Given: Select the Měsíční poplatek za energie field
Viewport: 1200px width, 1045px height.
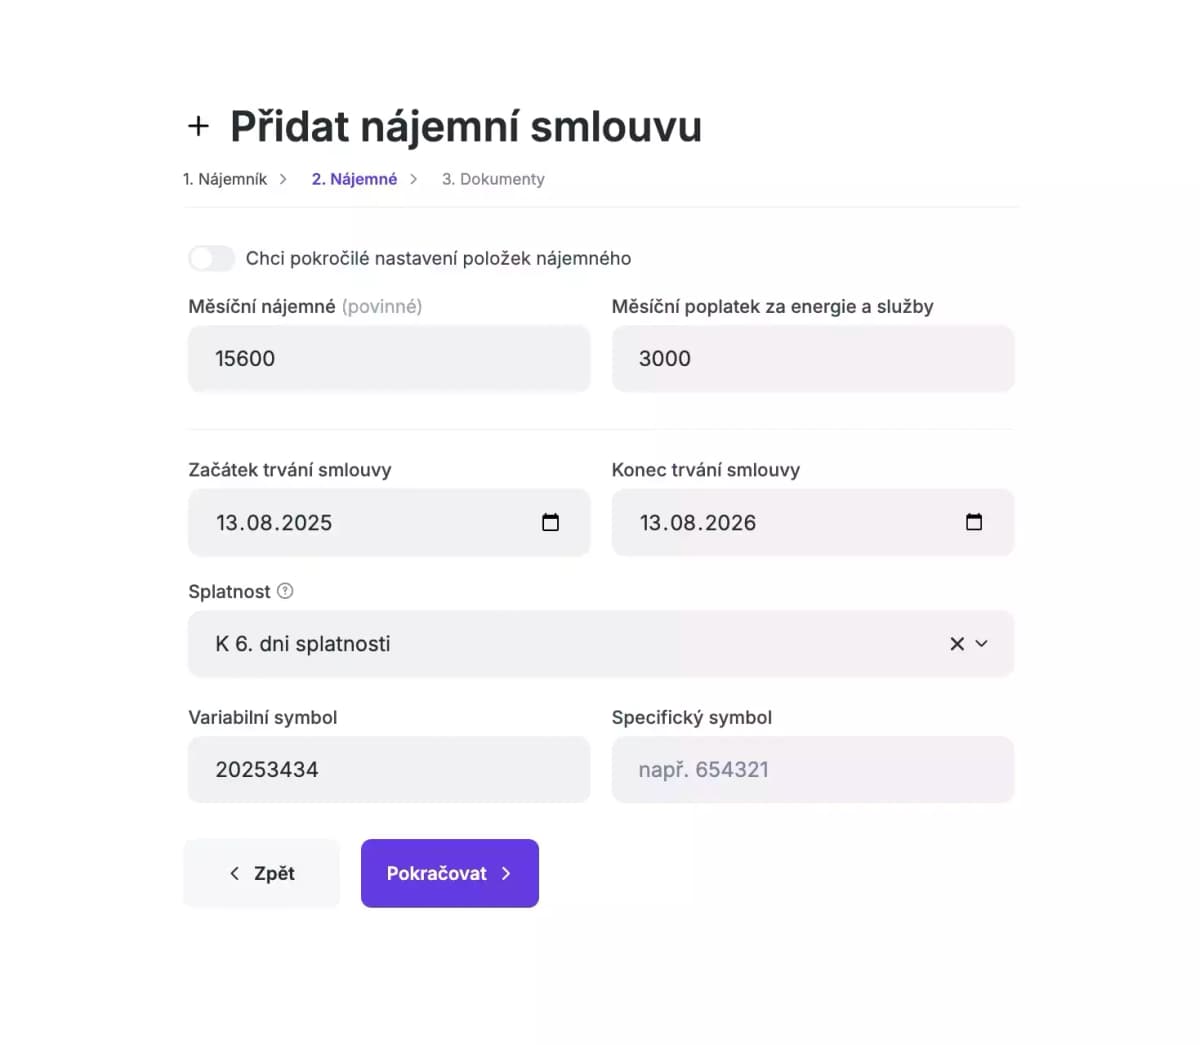Looking at the screenshot, I should 813,358.
